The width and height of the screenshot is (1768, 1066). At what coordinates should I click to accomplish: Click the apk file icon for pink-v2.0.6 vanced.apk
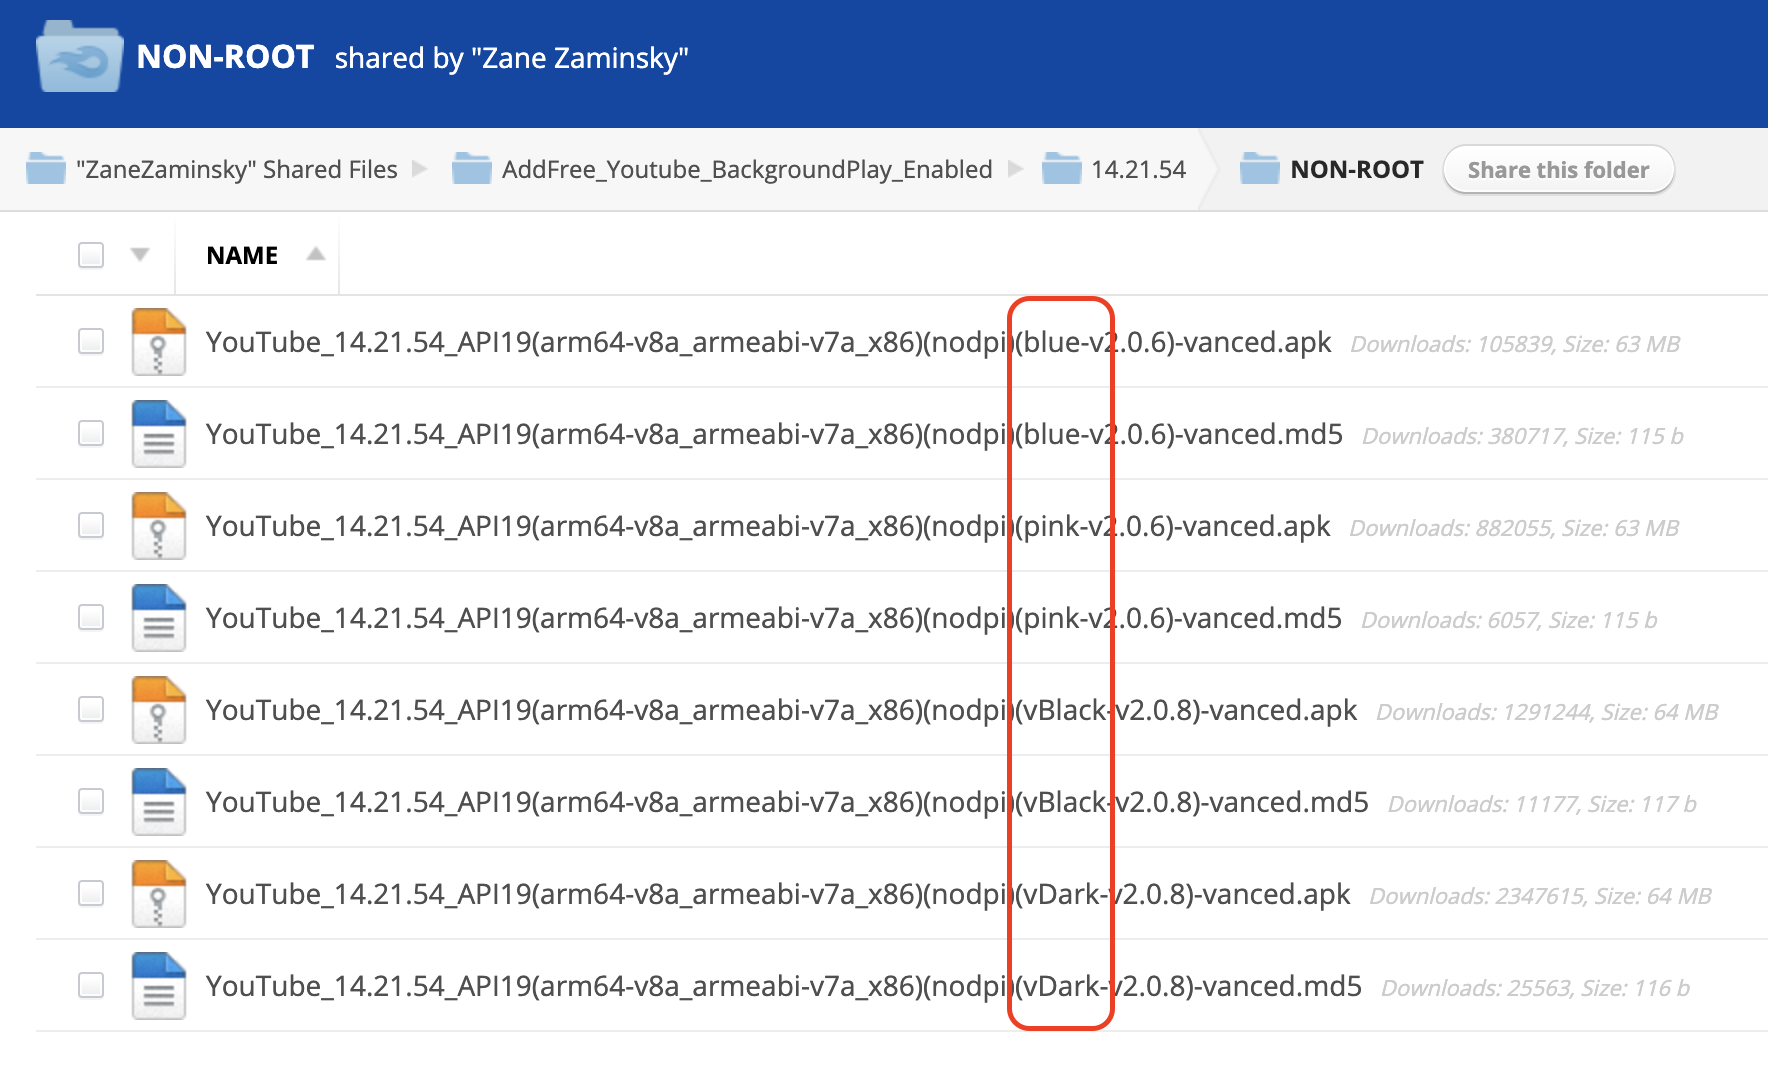(x=158, y=526)
